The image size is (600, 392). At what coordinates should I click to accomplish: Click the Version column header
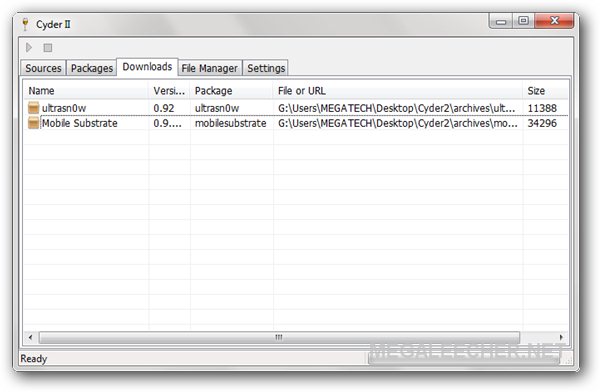[169, 91]
